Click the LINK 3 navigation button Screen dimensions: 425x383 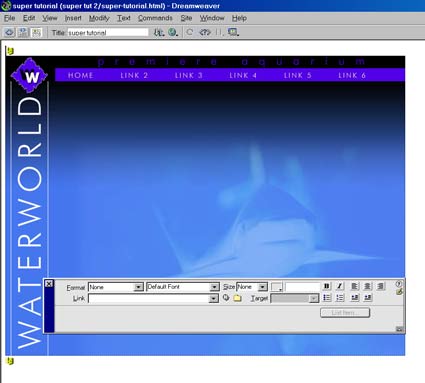(x=189, y=75)
